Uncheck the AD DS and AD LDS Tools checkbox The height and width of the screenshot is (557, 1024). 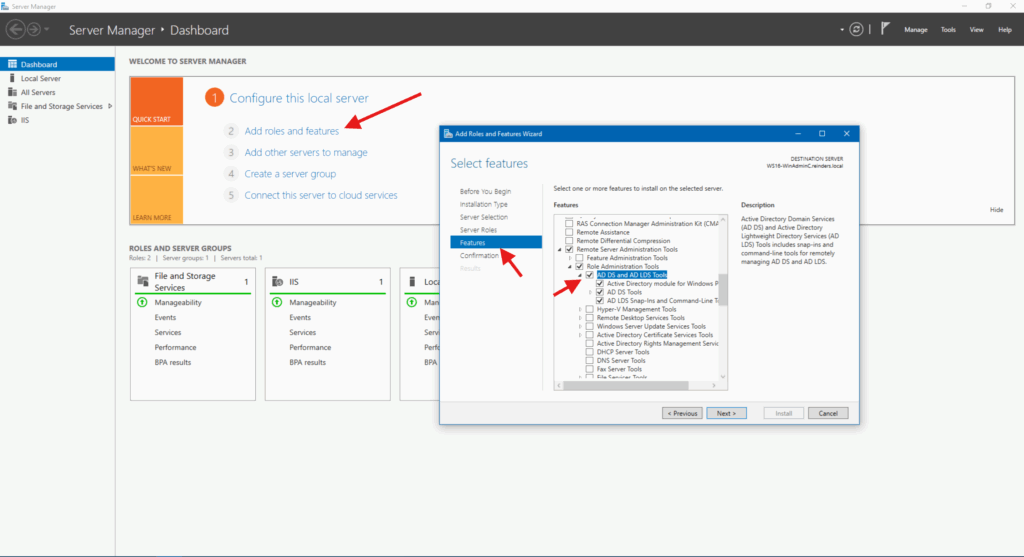[590, 275]
